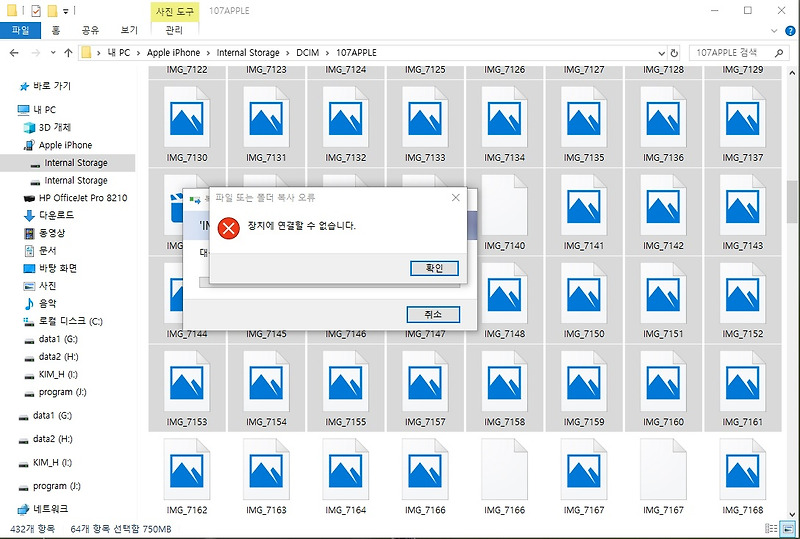Click the copy progress bar in the dialog
800x539 pixels.
point(329,283)
